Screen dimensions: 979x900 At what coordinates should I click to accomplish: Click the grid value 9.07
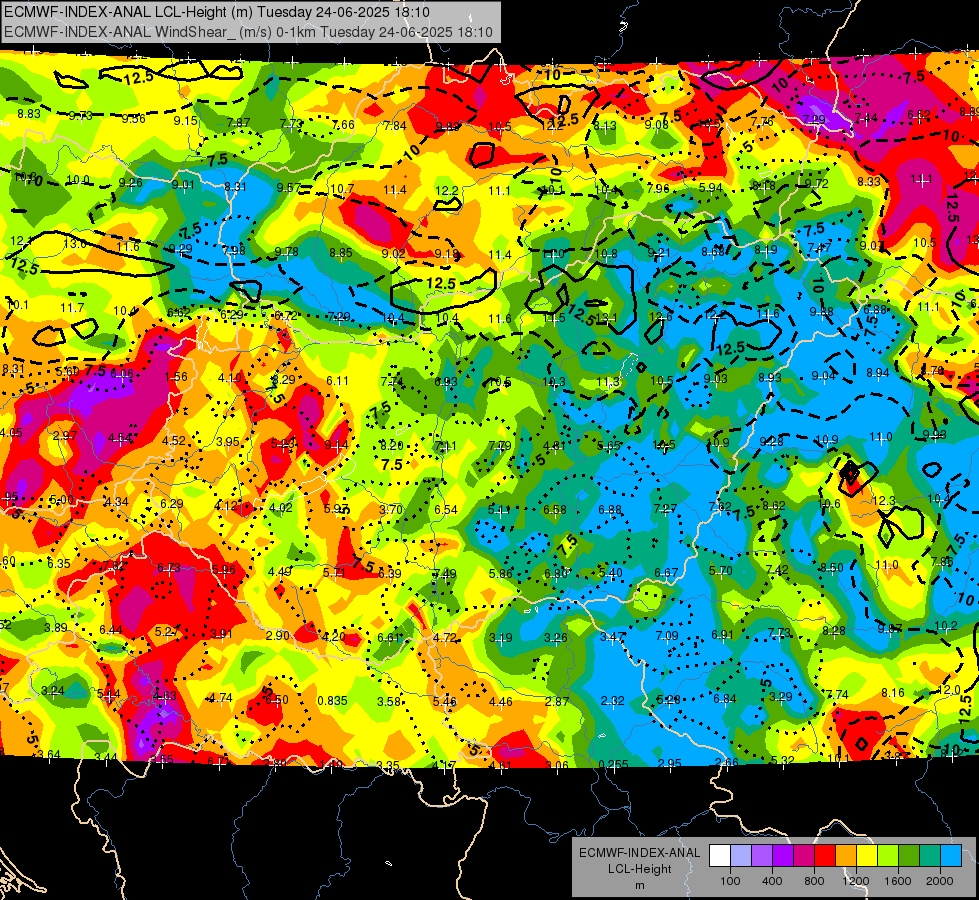(872, 246)
